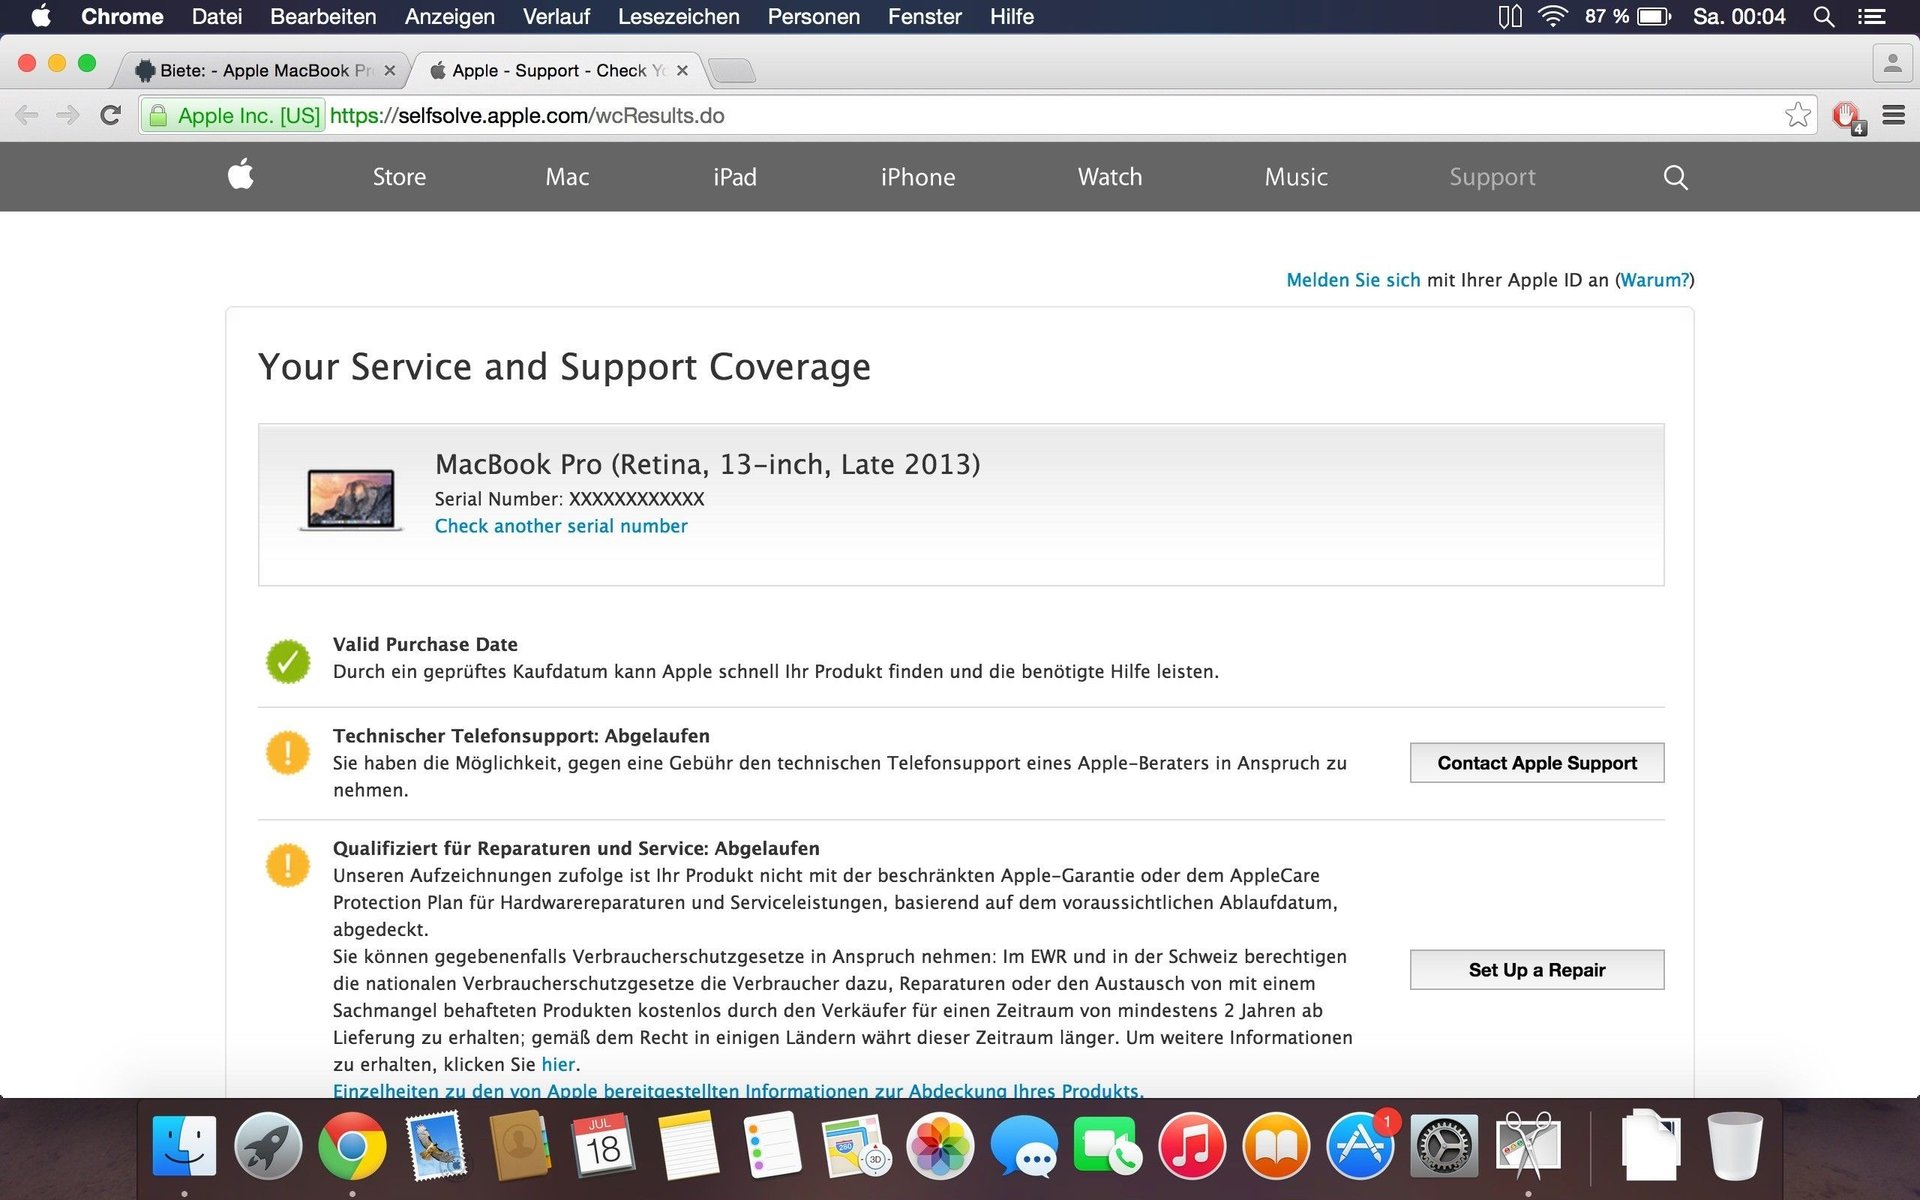Open a new browser tab
The image size is (1920, 1200).
[x=731, y=70]
